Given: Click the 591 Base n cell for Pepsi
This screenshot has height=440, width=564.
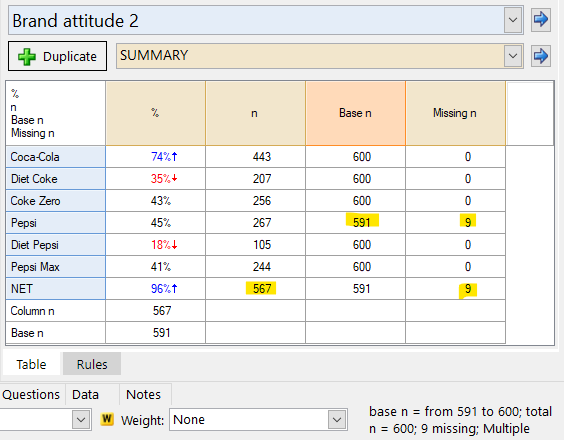Looking at the screenshot, I should pos(355,223).
